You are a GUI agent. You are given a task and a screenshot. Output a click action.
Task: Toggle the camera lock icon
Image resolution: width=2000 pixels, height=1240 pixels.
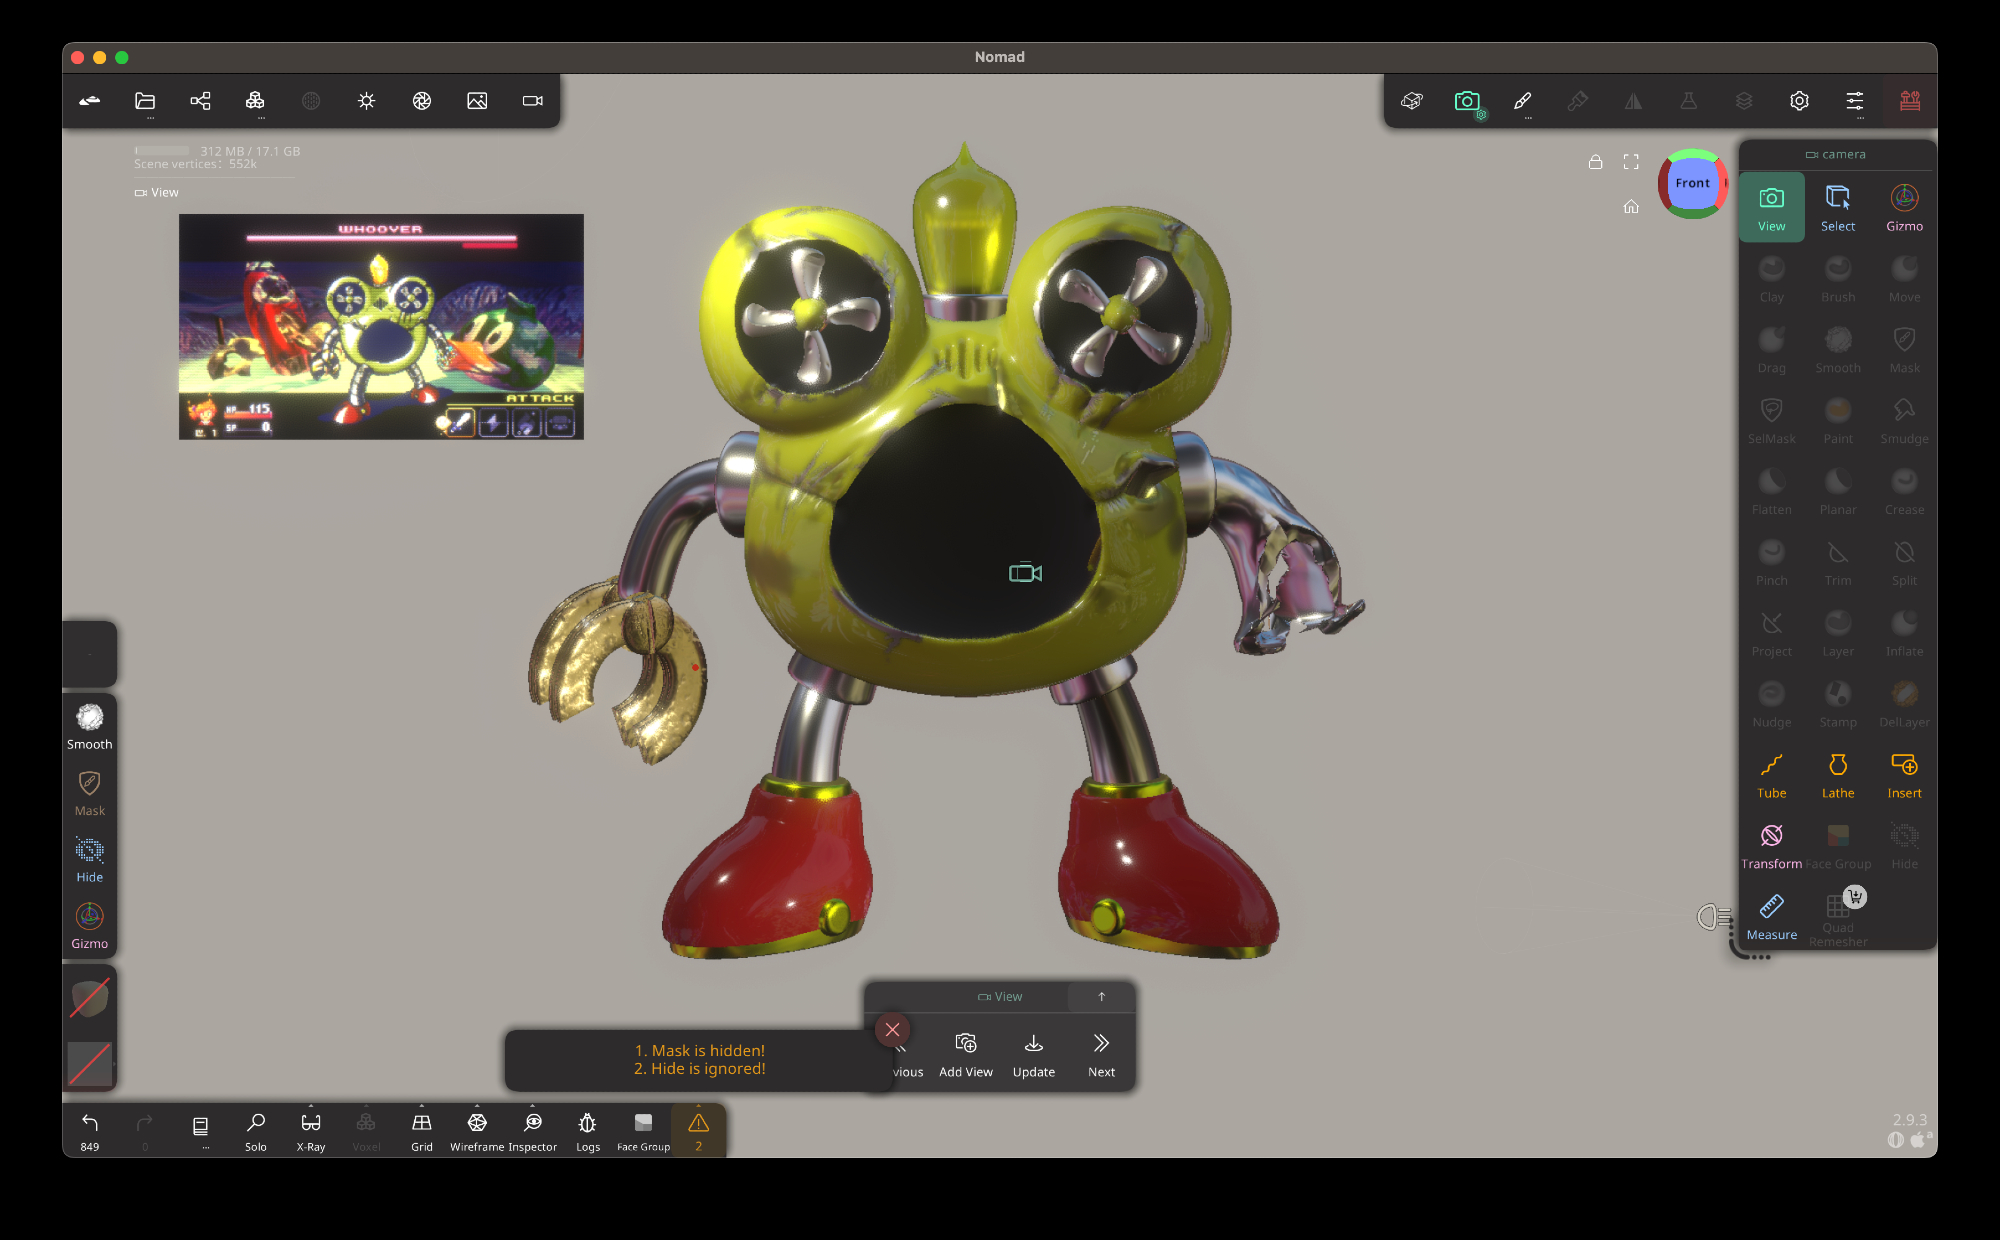click(1595, 162)
